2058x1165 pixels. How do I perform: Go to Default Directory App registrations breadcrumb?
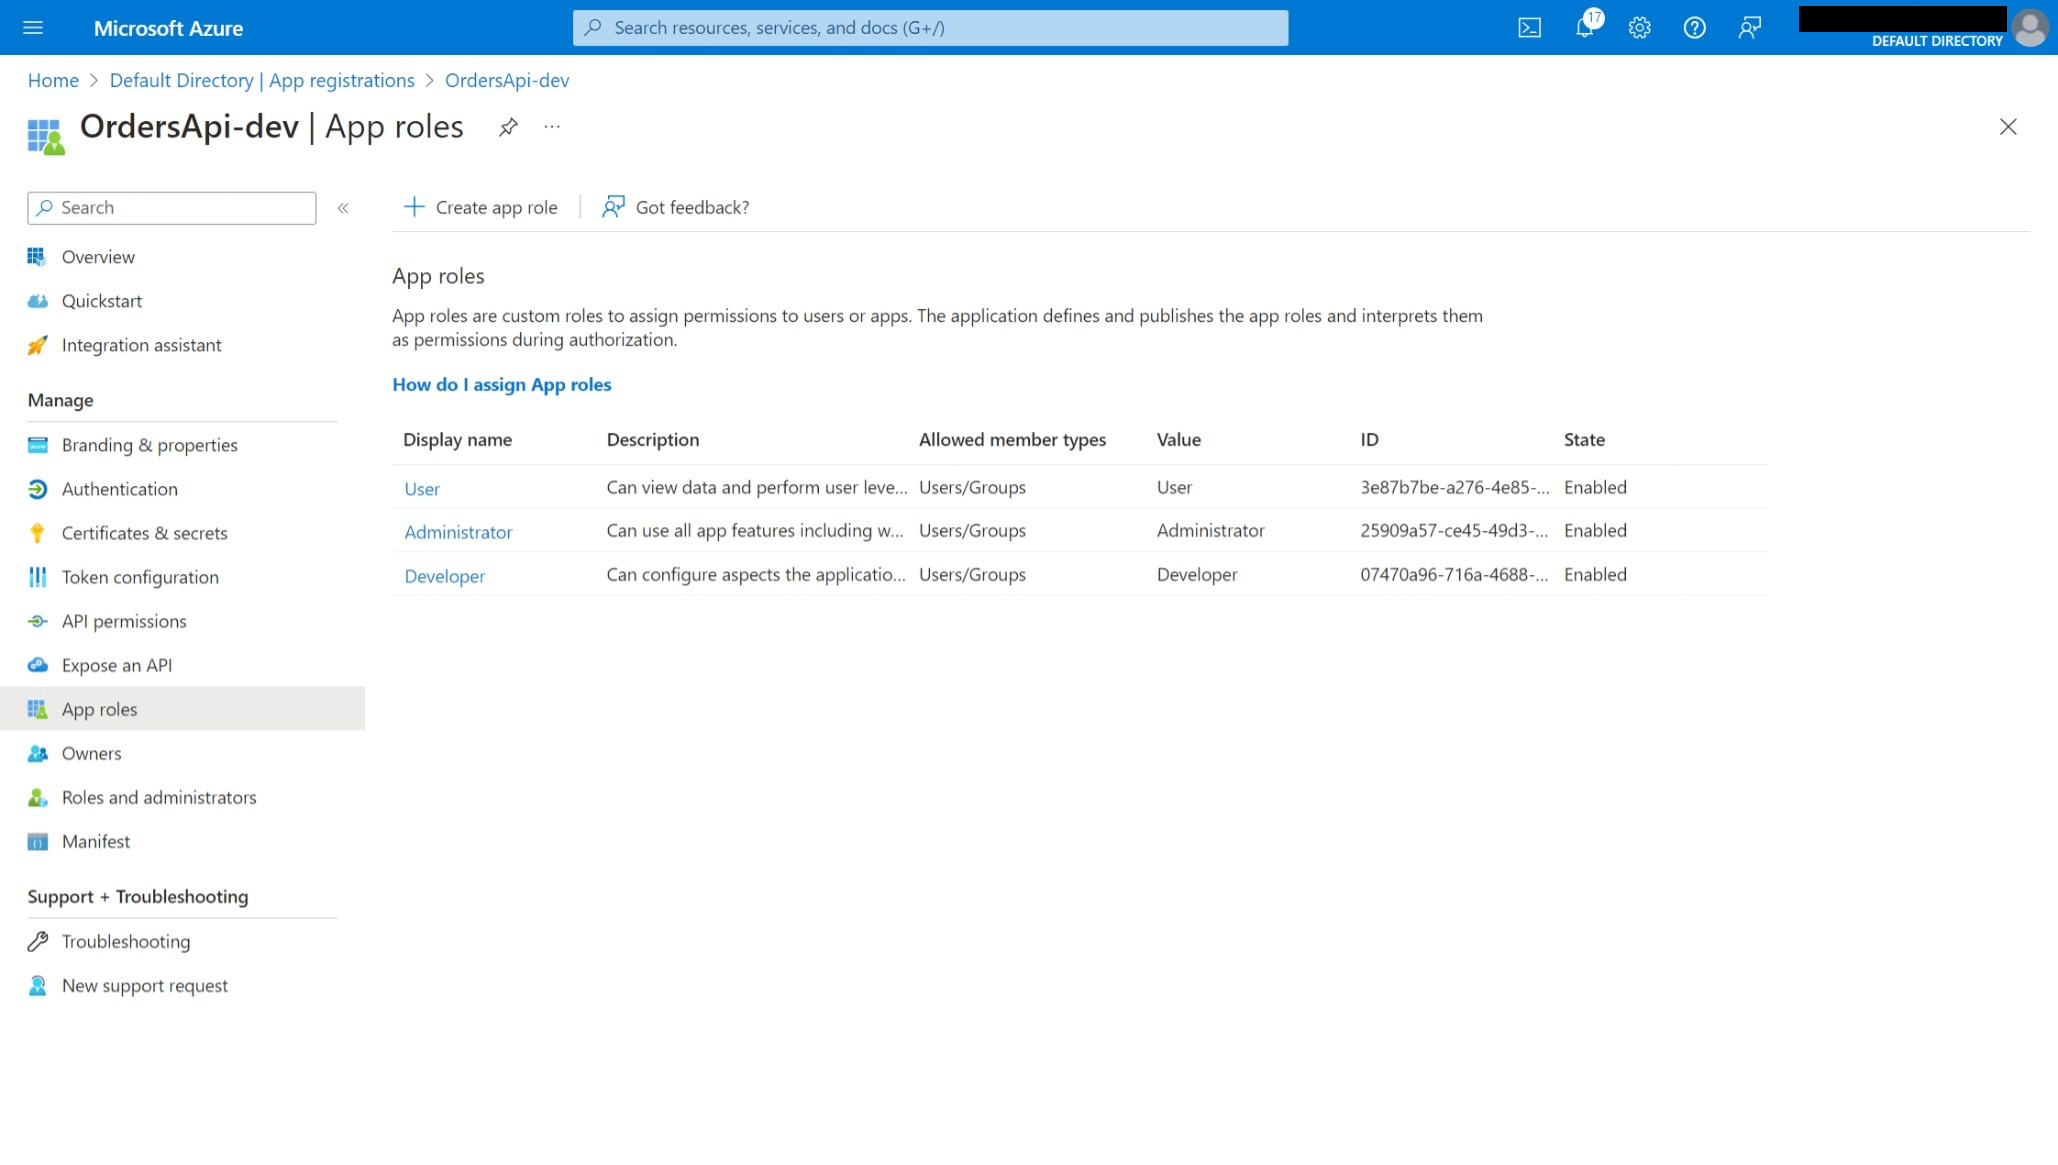(x=262, y=80)
